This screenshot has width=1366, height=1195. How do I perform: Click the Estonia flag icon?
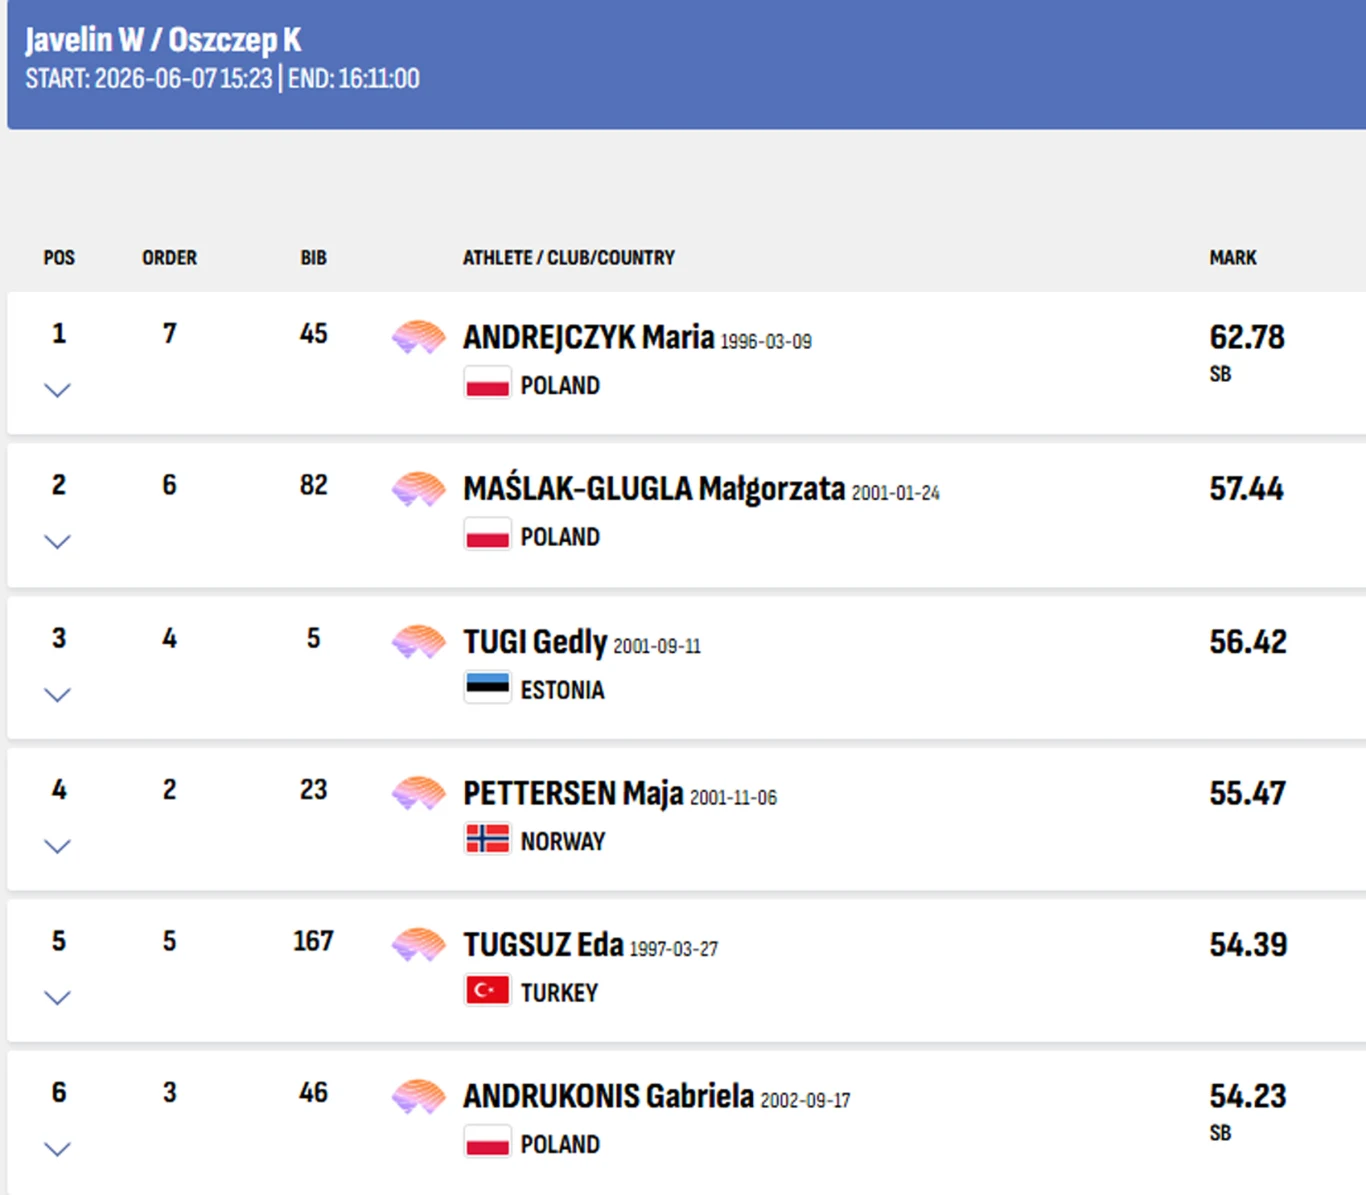click(x=488, y=687)
